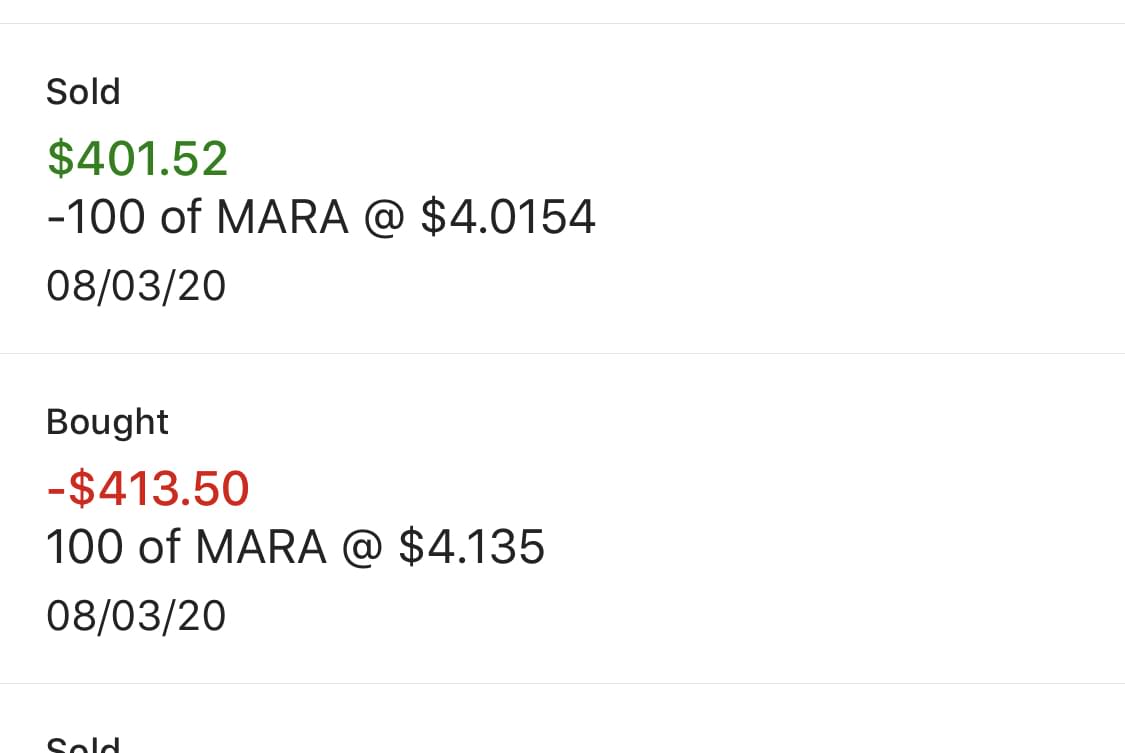1125x753 pixels.
Task: Select the '-100 of MARA @ $4.0154' line
Action: [320, 218]
